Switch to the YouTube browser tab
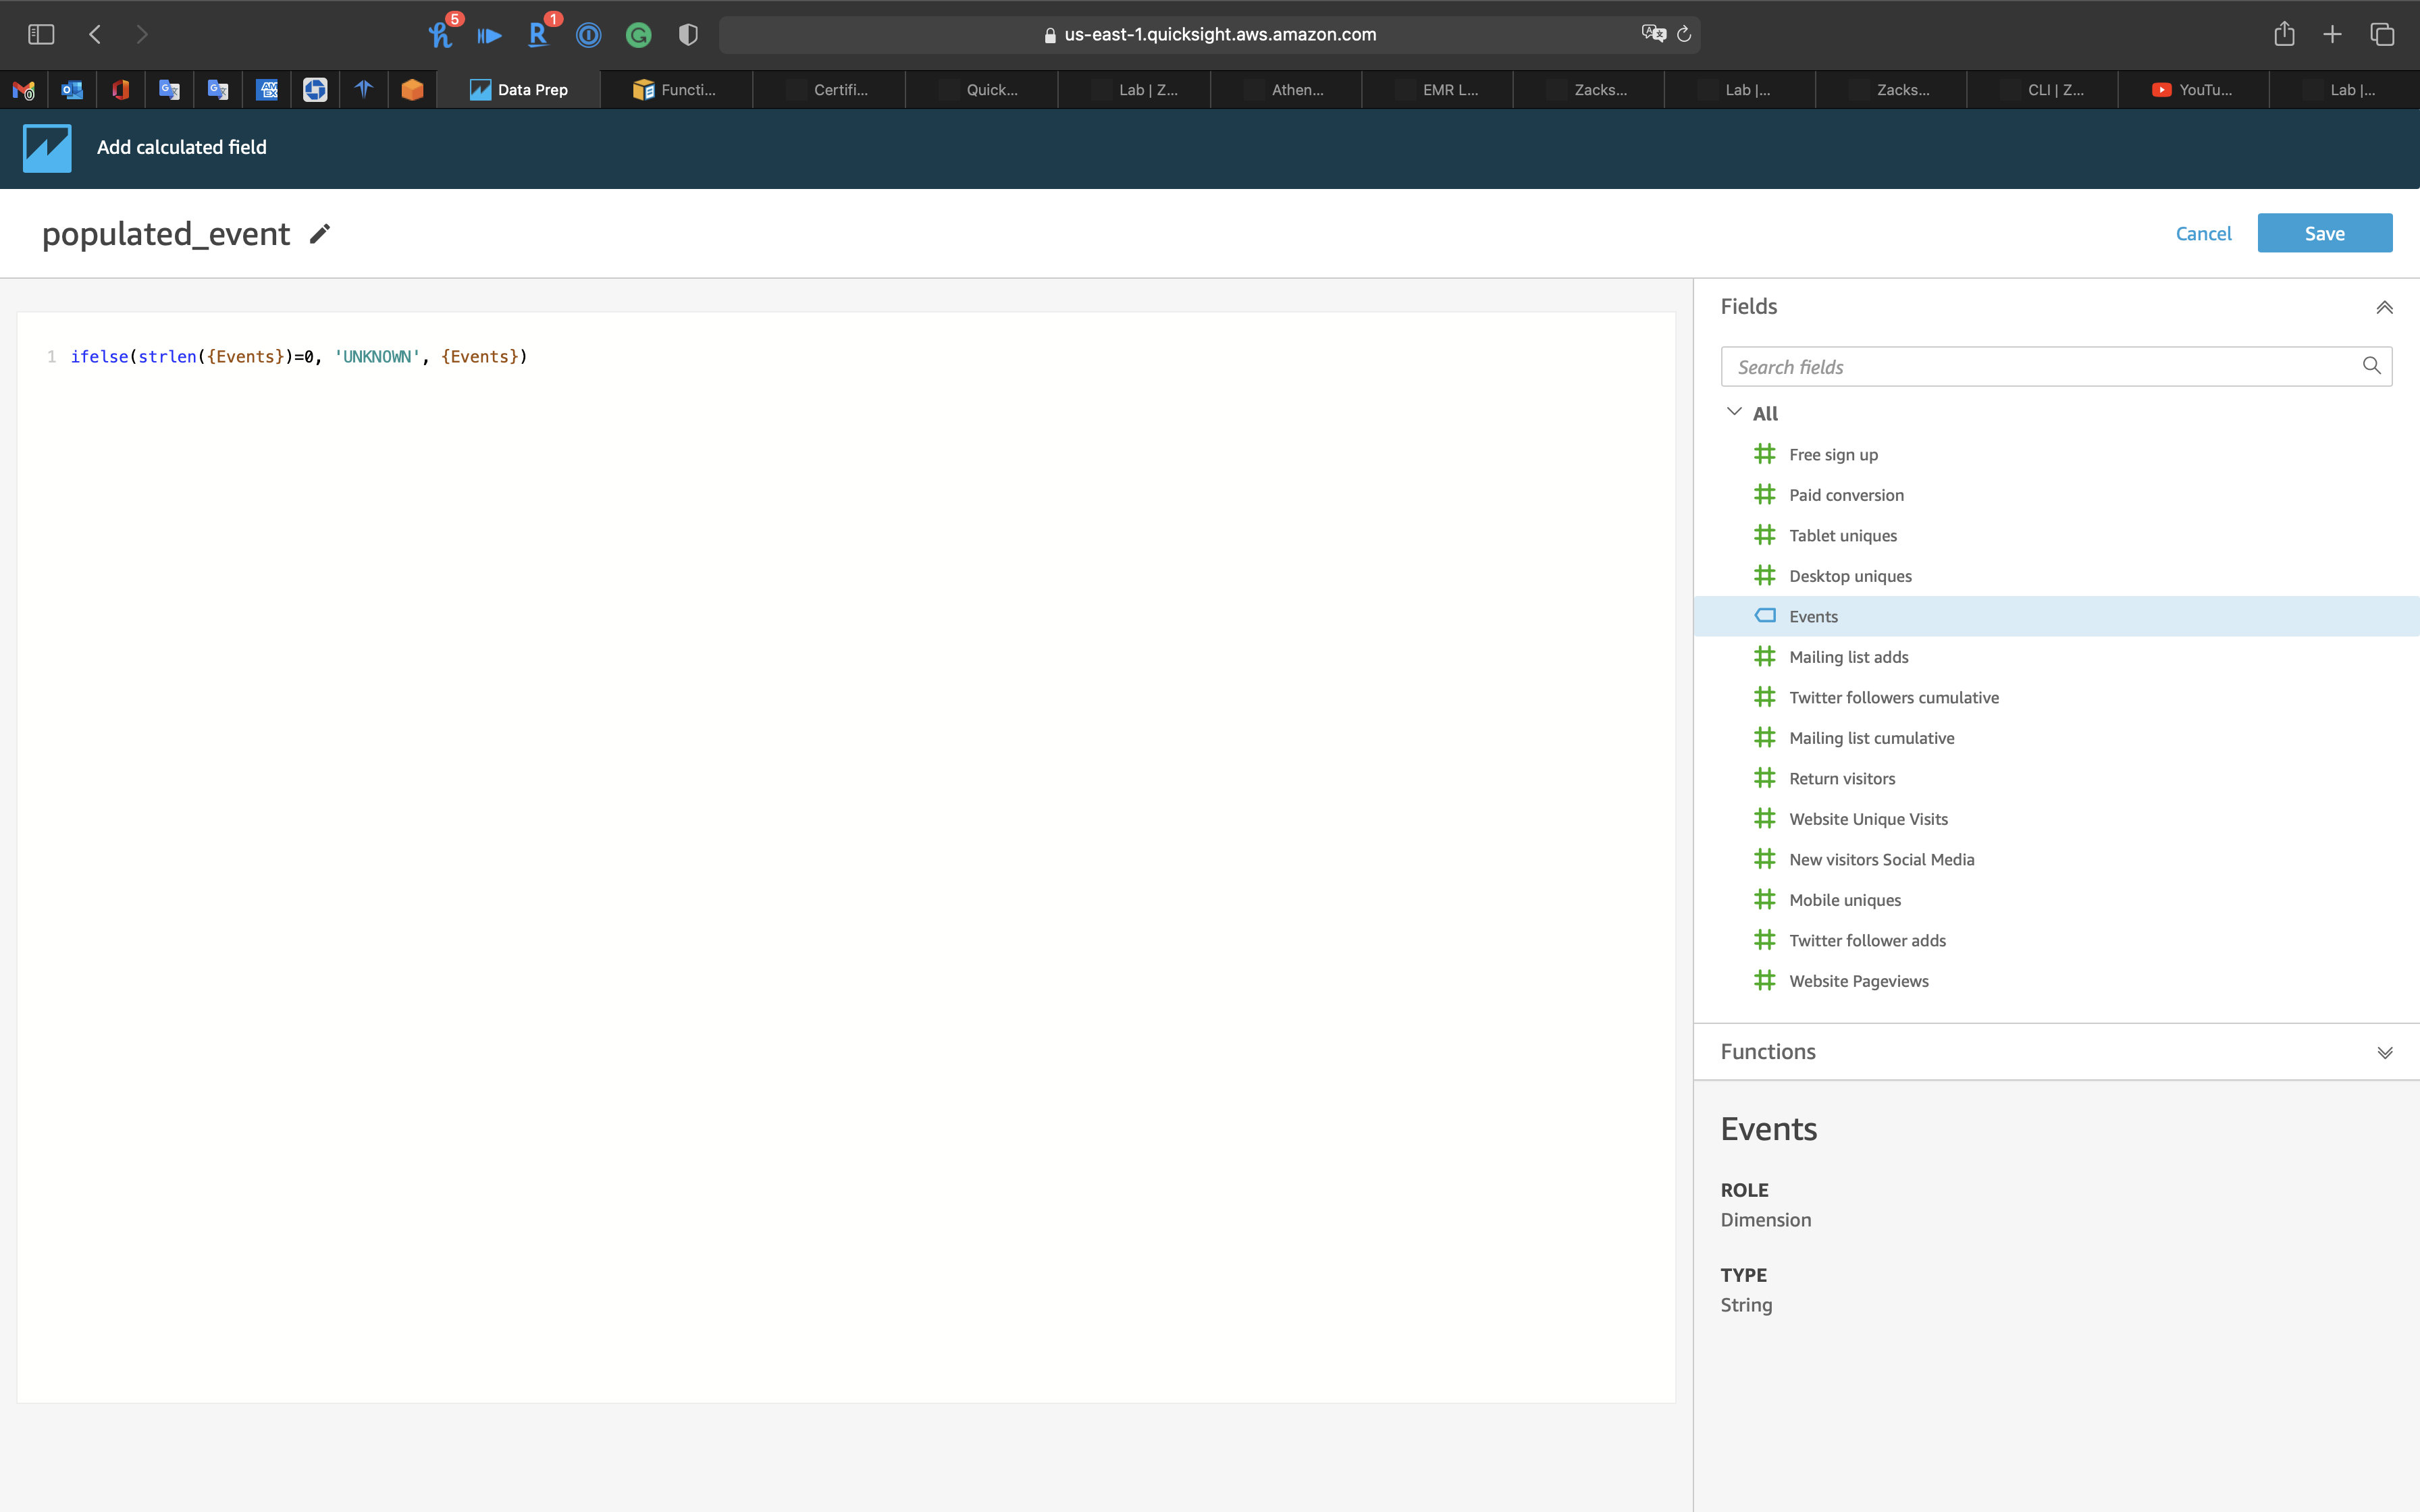The image size is (2420, 1512). point(2192,90)
